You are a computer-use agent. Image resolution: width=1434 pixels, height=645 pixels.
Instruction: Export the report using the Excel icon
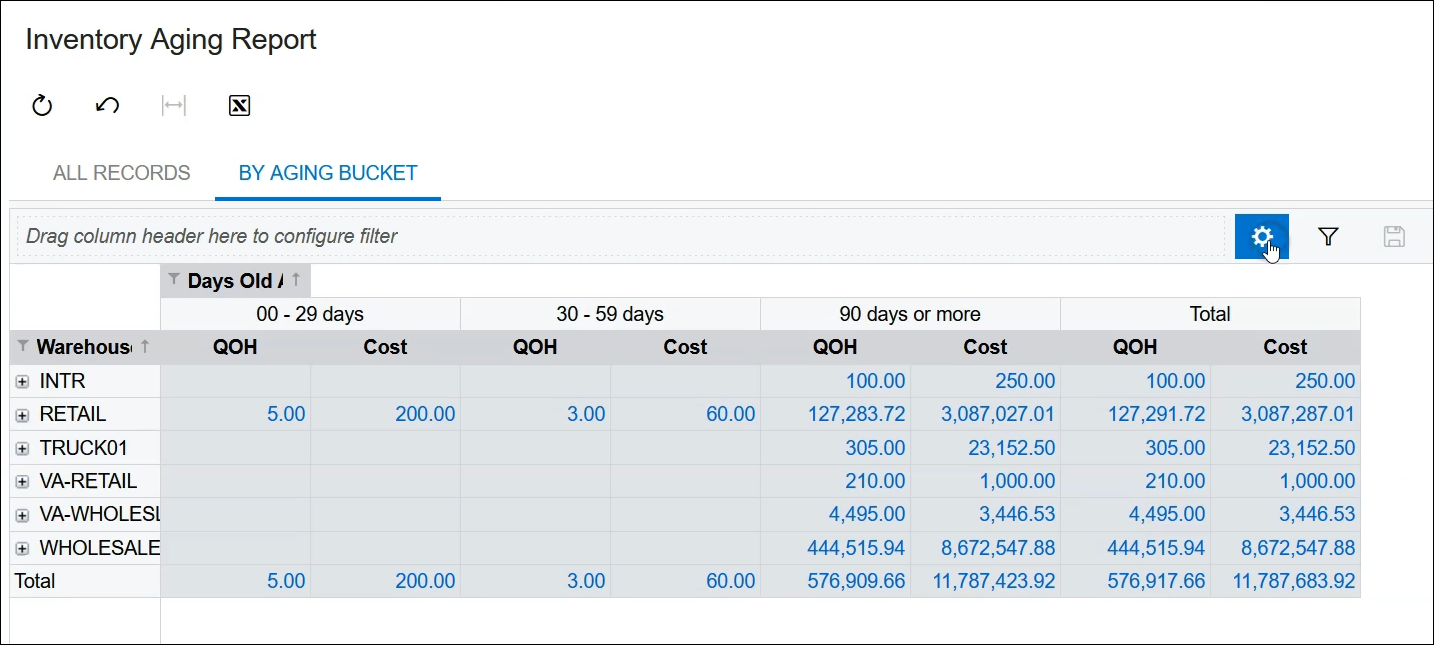(x=239, y=105)
